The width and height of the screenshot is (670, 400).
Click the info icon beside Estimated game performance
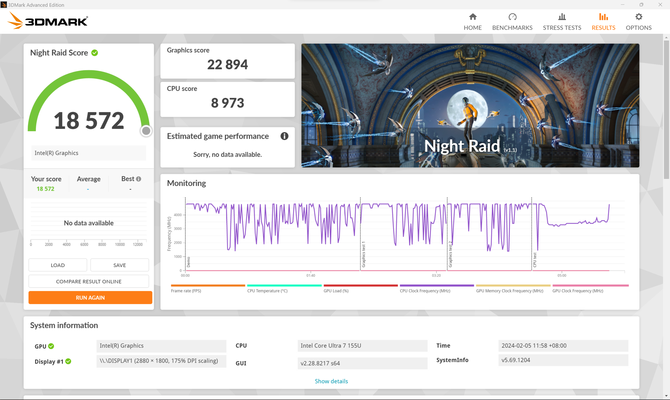(284, 136)
